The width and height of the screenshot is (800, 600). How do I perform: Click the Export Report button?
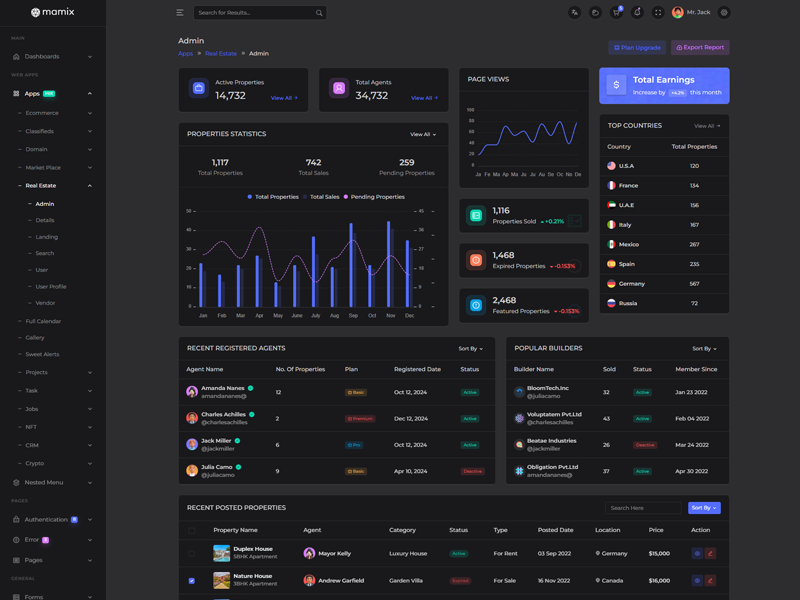(700, 47)
